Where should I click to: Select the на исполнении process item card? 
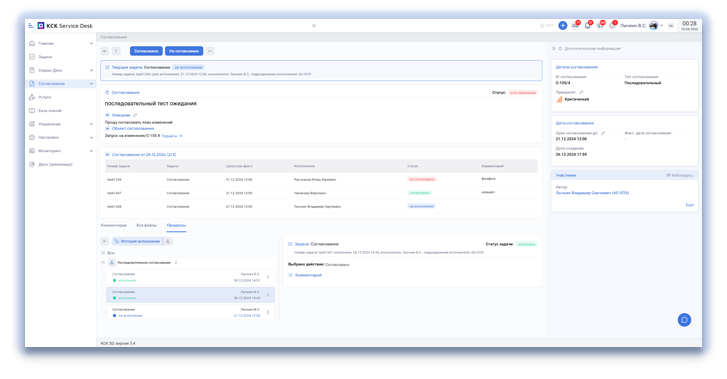click(191, 313)
